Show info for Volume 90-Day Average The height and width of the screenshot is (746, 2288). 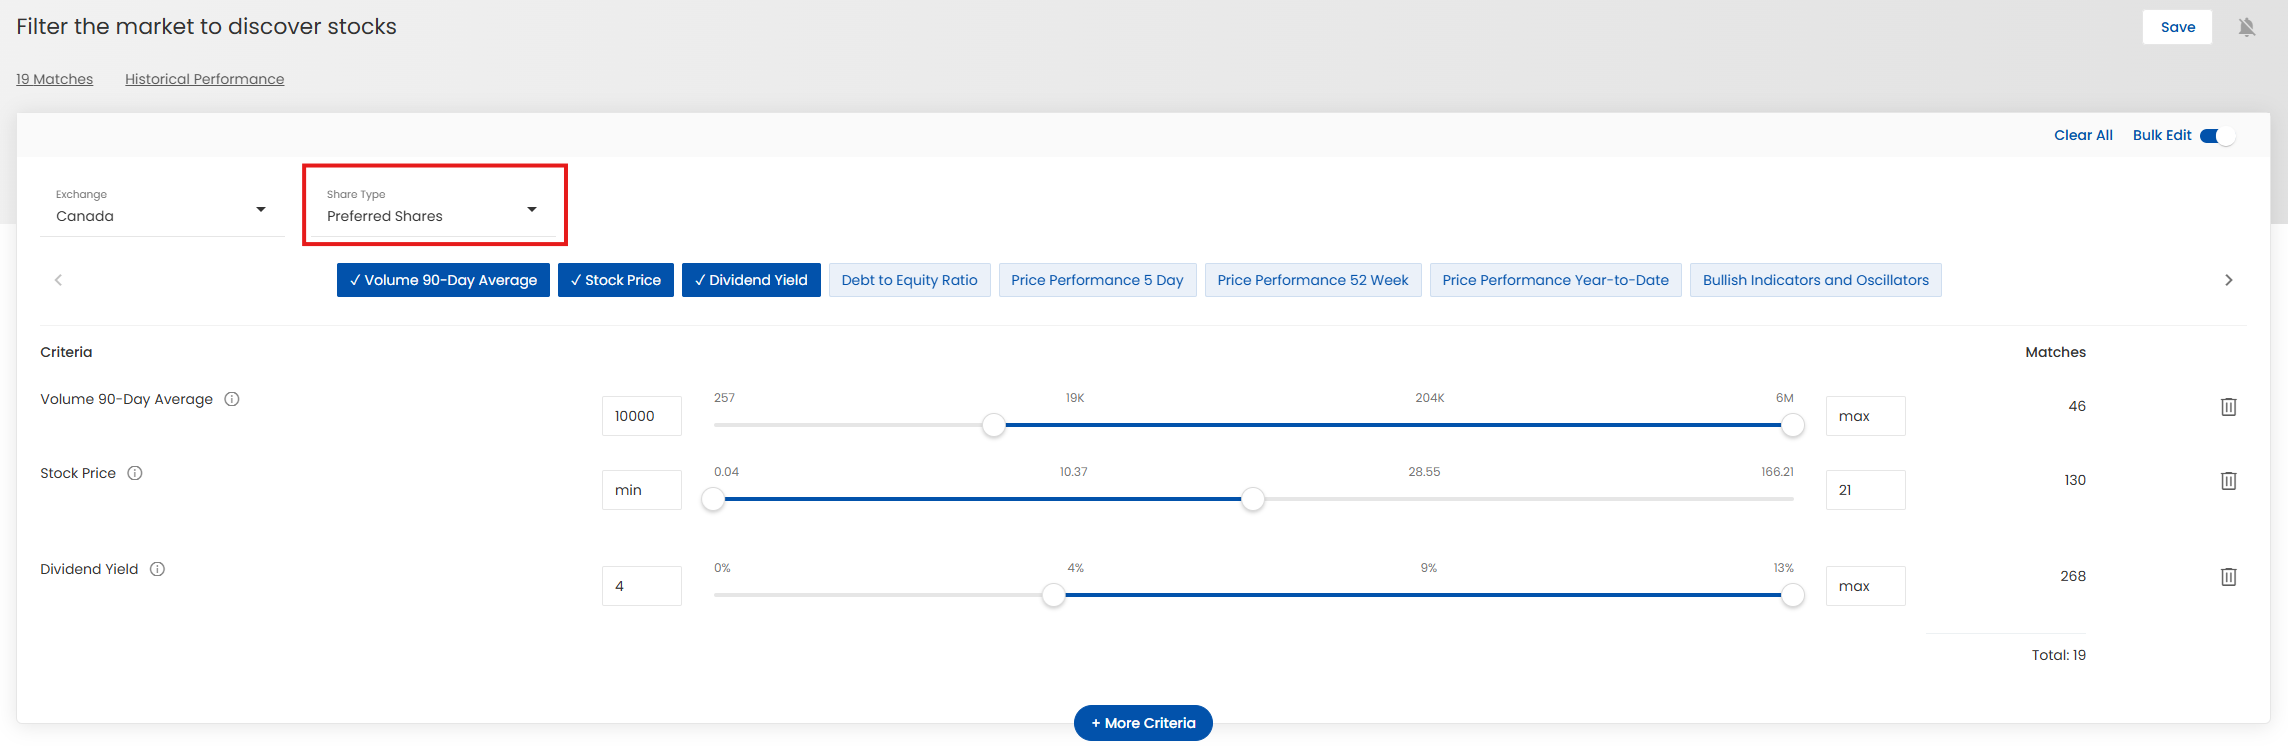[x=232, y=399]
